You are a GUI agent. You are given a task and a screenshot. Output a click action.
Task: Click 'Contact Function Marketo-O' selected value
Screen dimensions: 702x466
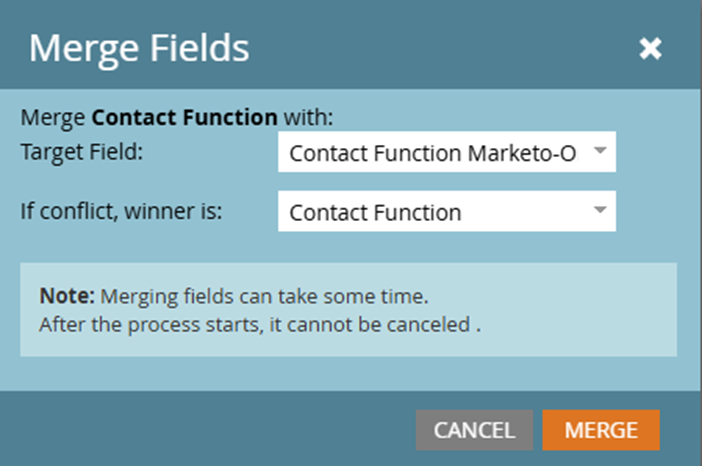coord(432,154)
